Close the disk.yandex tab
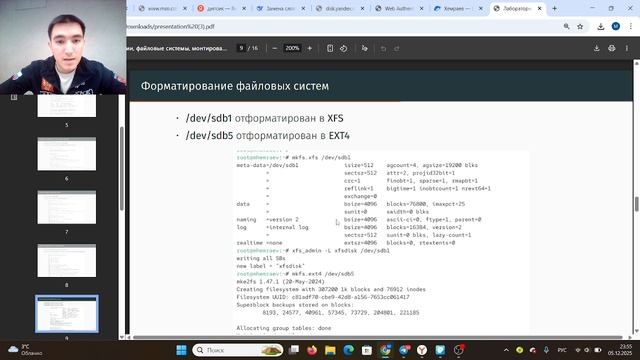The height and width of the screenshot is (360, 640). [362, 8]
